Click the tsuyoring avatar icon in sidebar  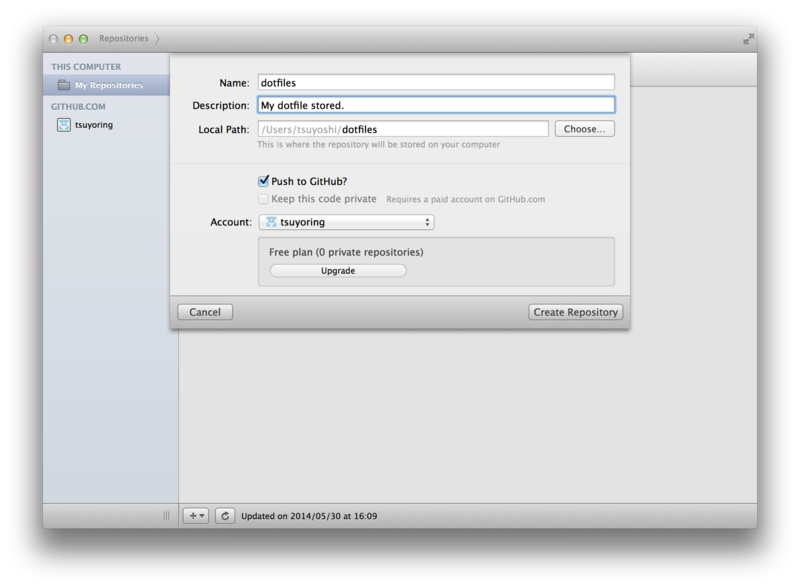(64, 125)
